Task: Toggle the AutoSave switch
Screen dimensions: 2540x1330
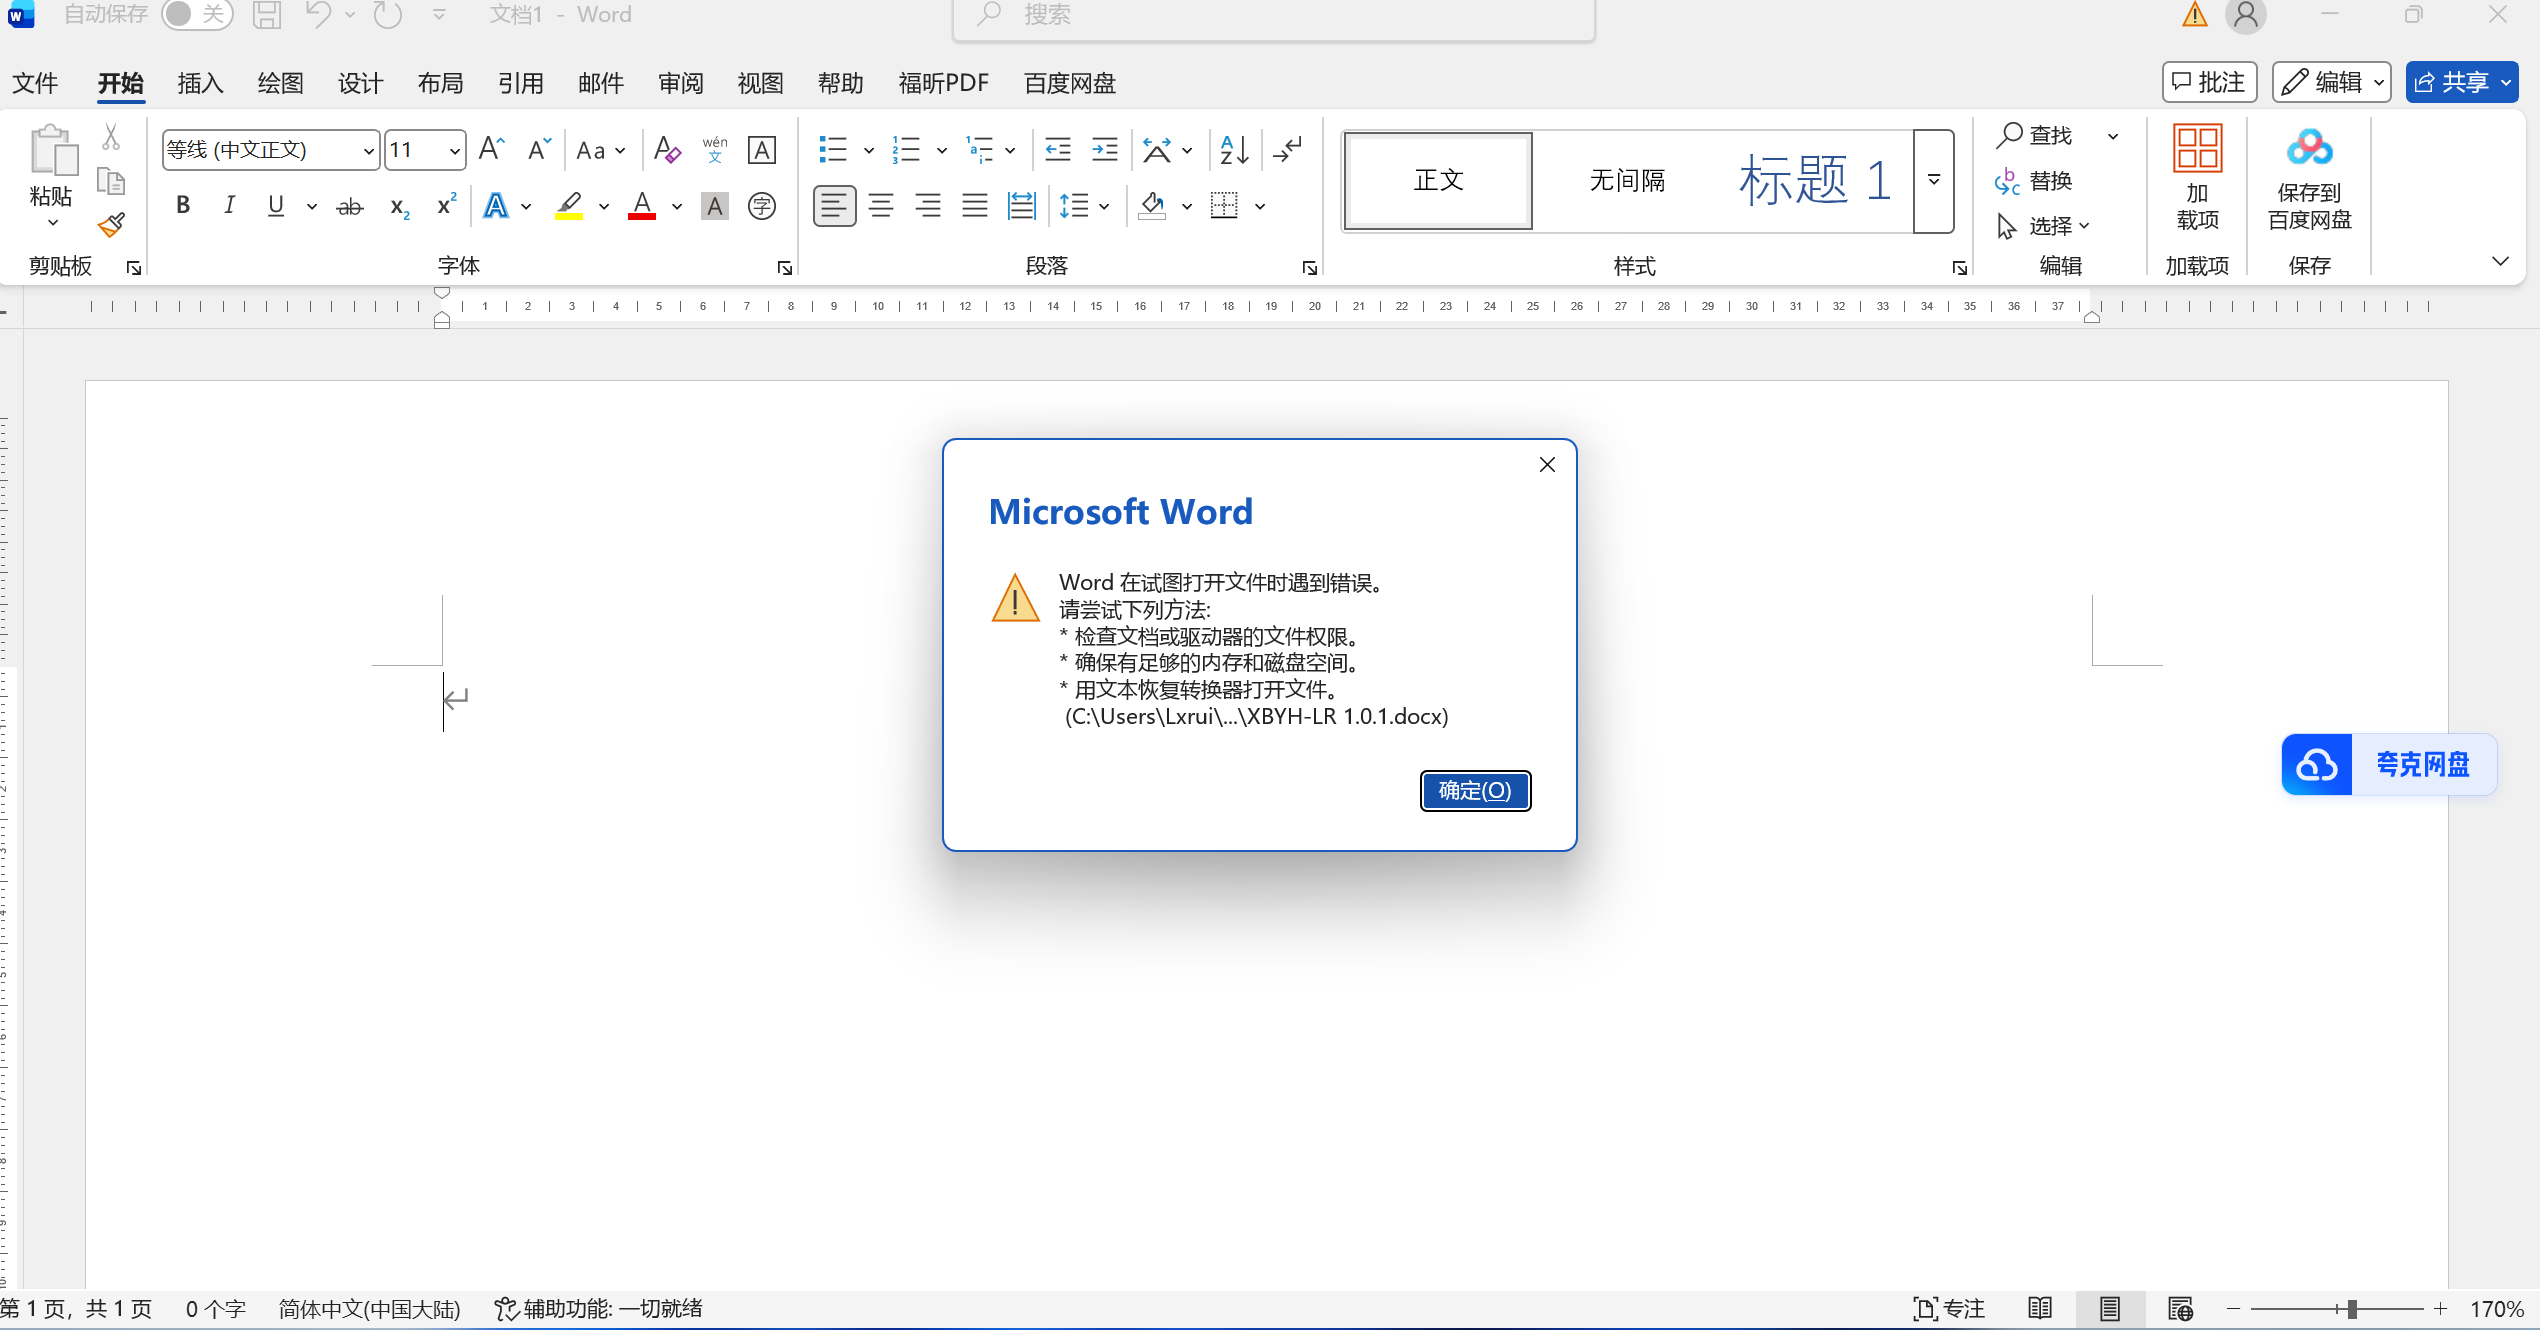Action: click(196, 14)
